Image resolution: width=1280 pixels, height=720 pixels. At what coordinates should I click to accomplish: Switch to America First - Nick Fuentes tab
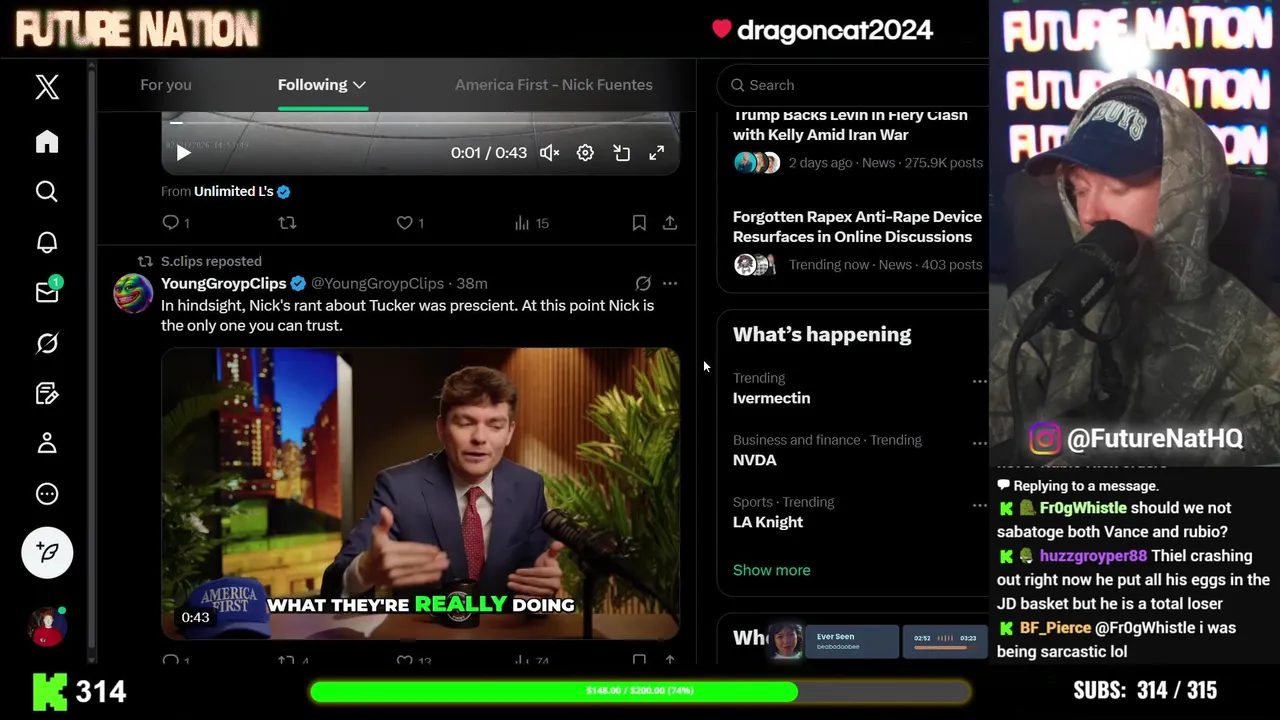554,85
